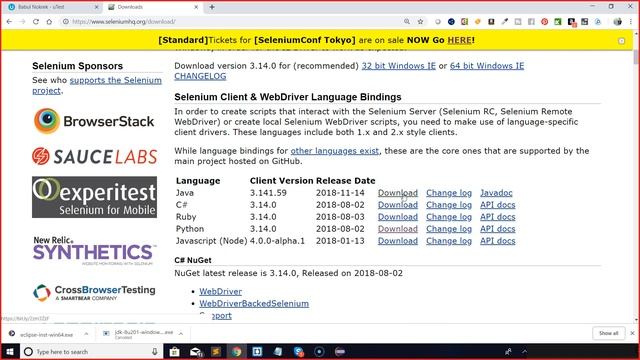Click the profile avatar in Chrome toolbar
Viewport: 640px width, 360px height.
coord(618,22)
